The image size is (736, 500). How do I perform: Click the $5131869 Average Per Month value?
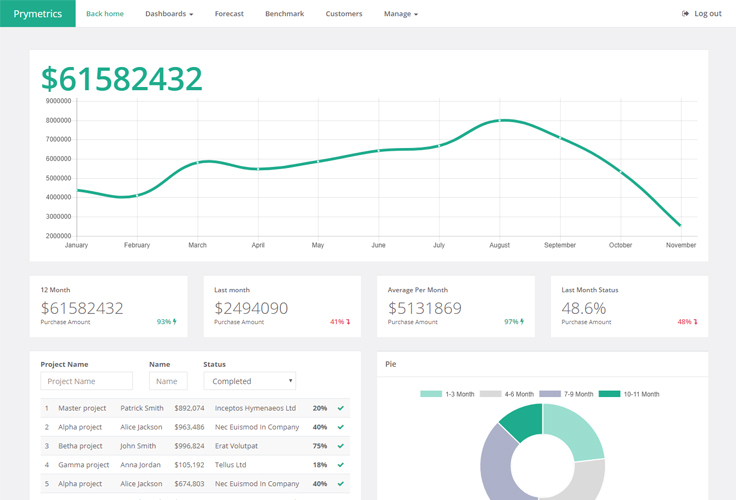[x=425, y=308]
